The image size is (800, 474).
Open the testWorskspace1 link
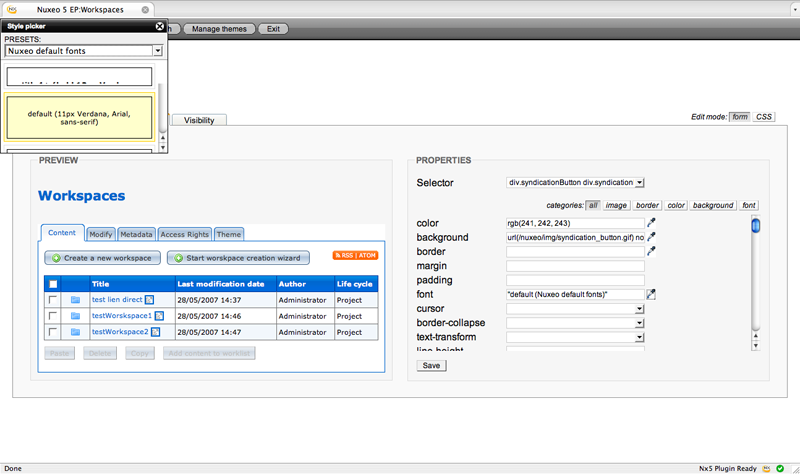(x=122, y=315)
